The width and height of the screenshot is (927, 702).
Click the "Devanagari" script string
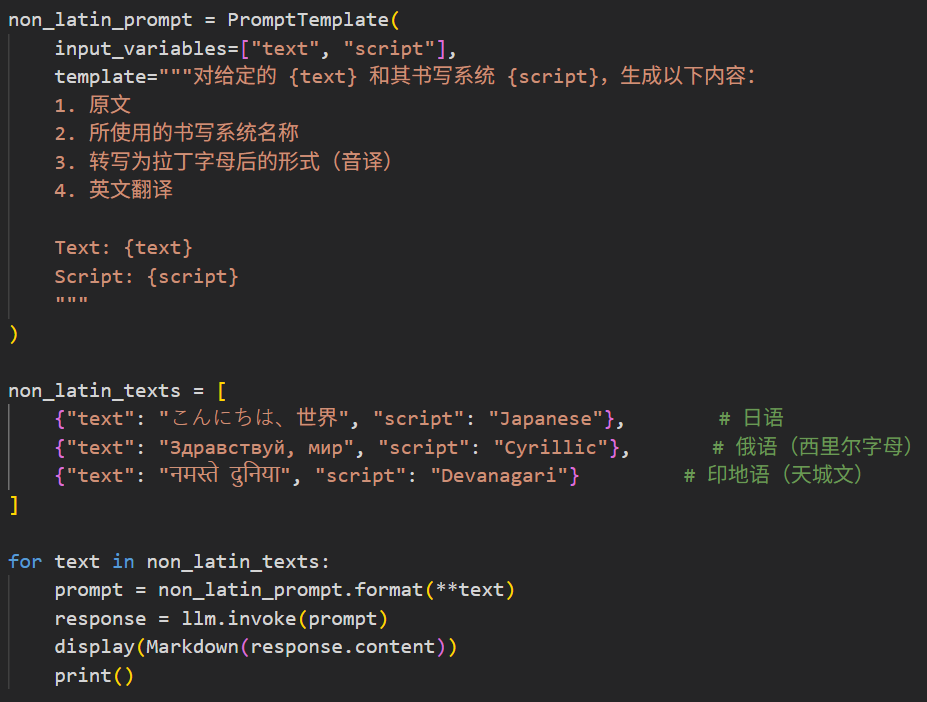click(x=499, y=475)
